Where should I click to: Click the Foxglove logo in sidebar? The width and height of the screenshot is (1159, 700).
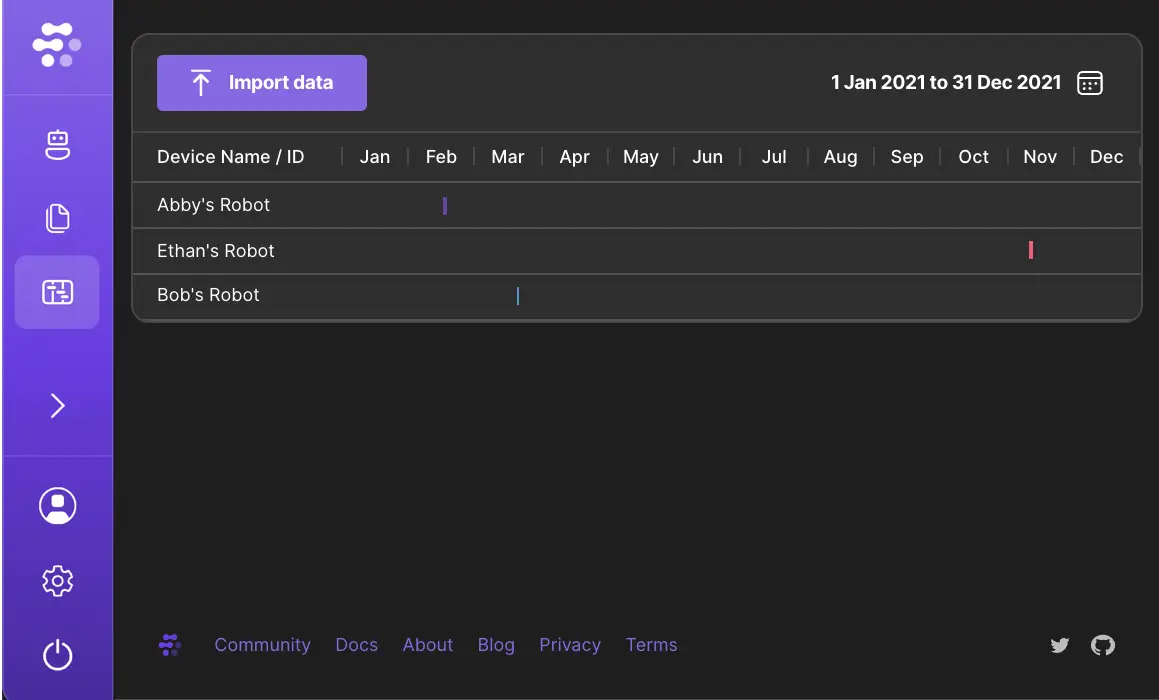pos(56,45)
